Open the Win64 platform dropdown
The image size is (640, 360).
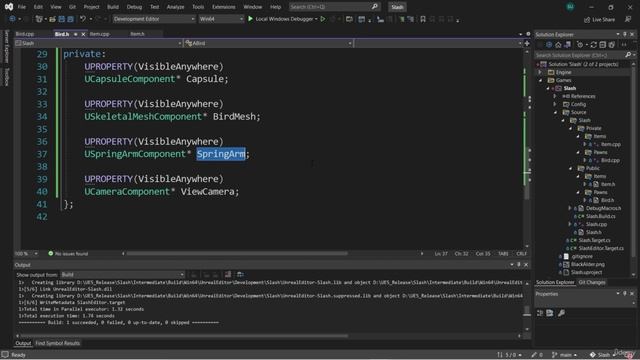point(221,19)
